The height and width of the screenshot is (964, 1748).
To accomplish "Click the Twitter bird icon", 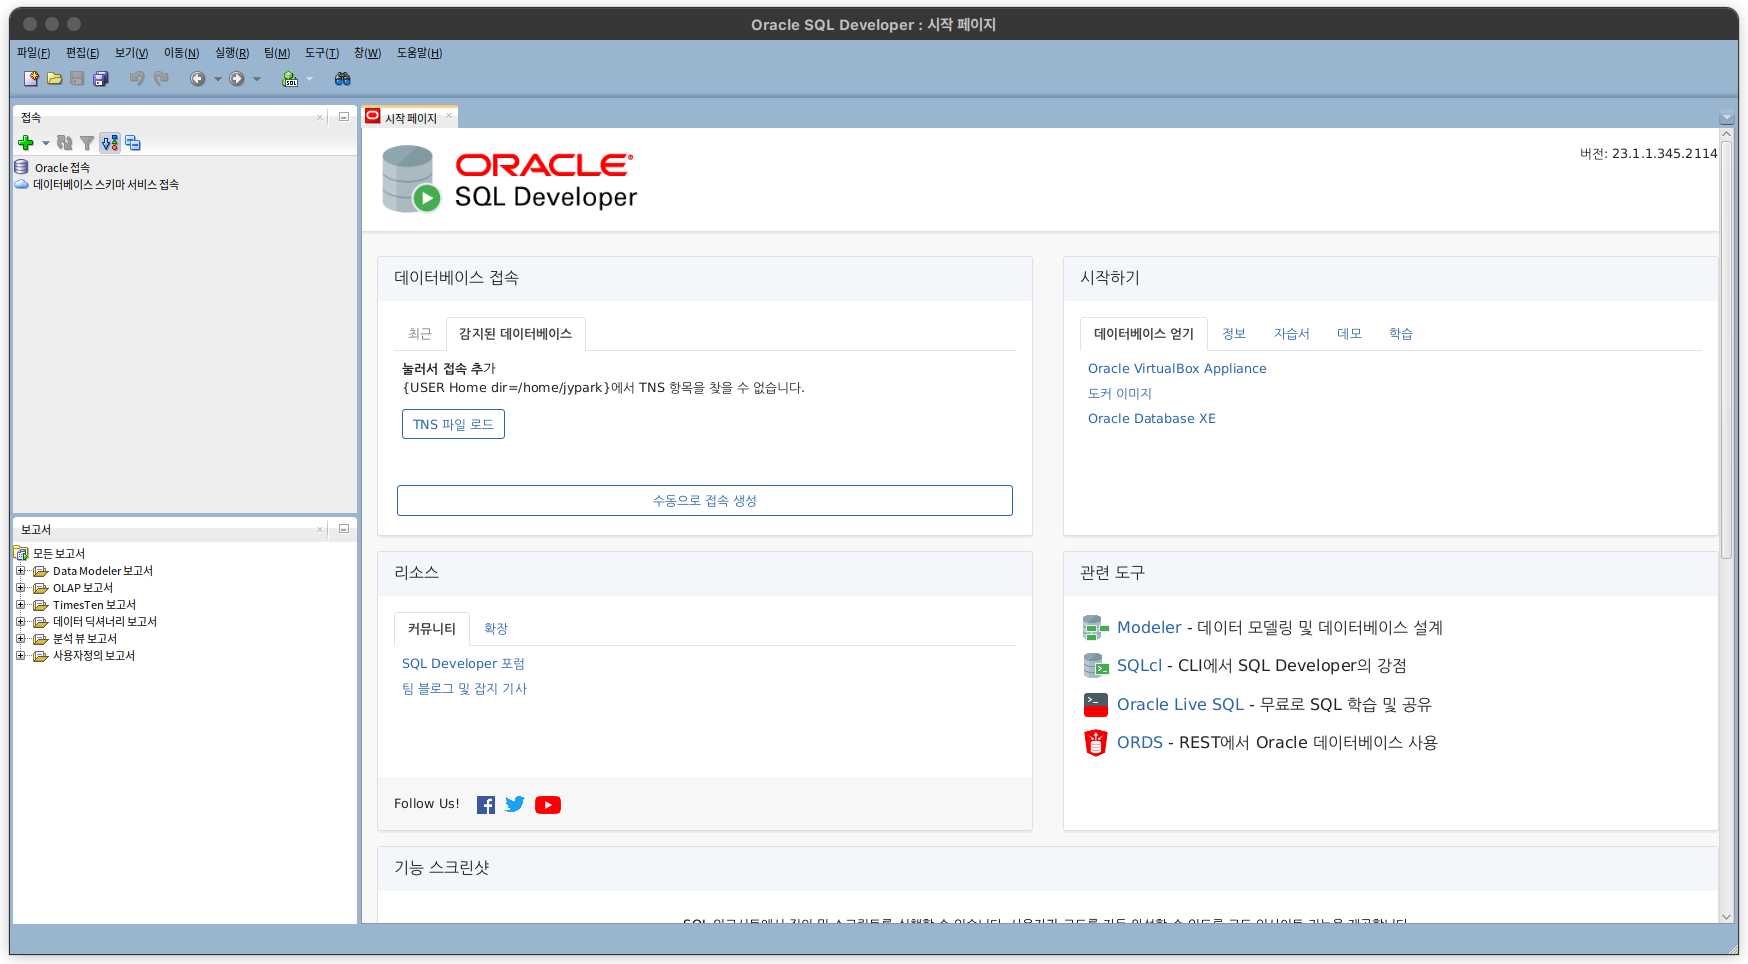I will pos(515,804).
